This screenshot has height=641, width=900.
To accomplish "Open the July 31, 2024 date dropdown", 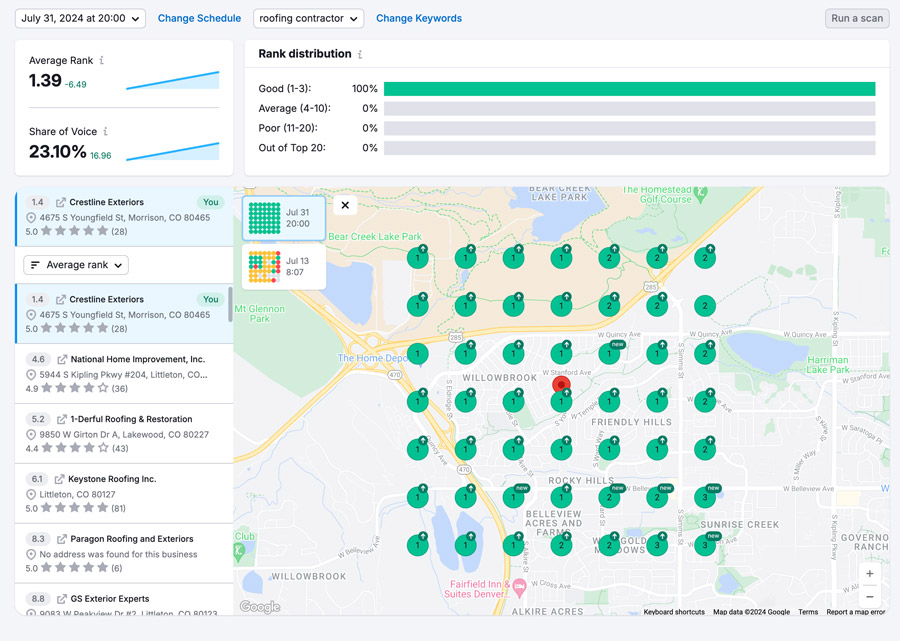I will [x=80, y=18].
